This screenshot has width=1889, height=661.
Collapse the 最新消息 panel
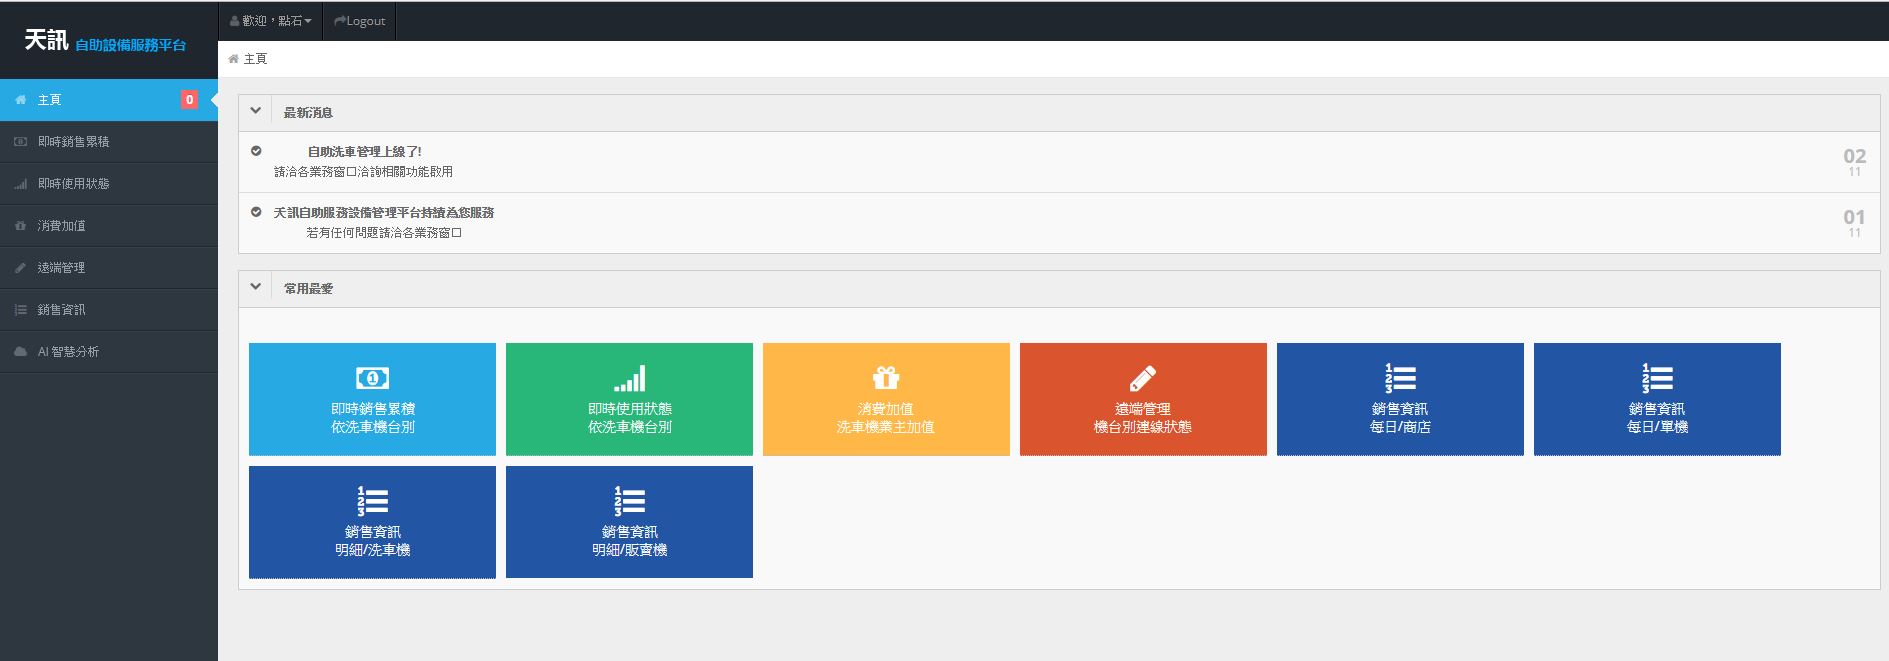pyautogui.click(x=256, y=111)
